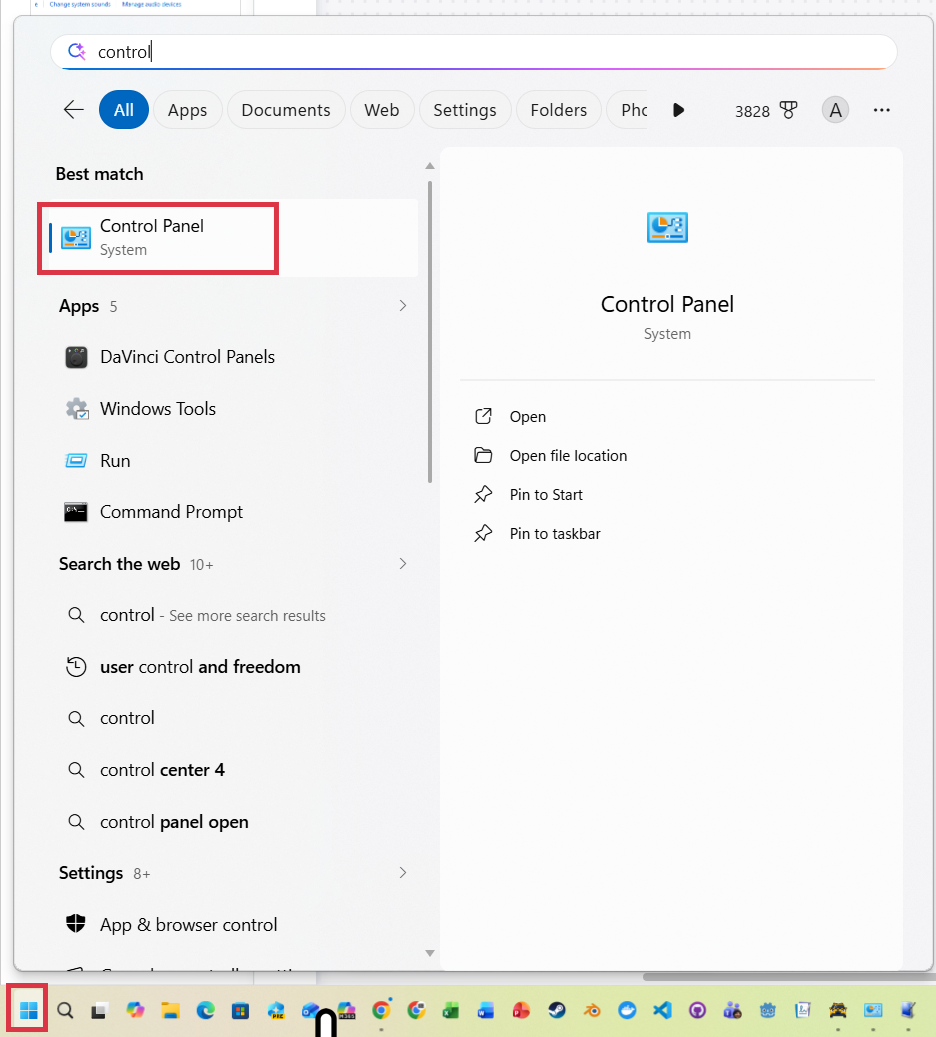Switch to the Documents filter tab
Screen dimensions: 936x1037
[x=285, y=110]
